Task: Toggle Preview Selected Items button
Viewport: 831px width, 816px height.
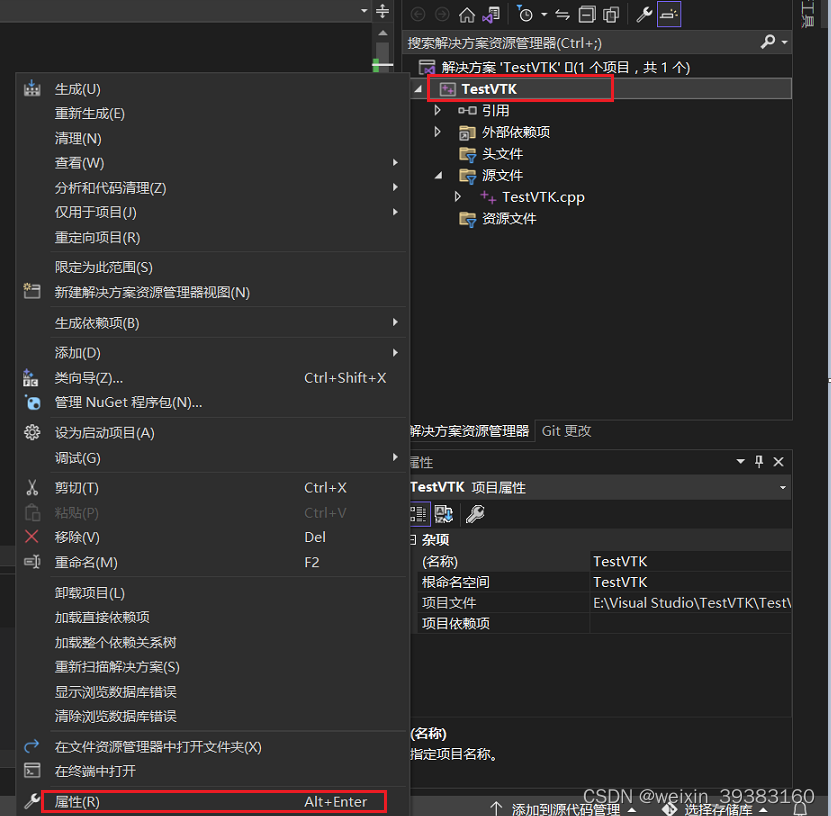Action: pyautogui.click(x=669, y=14)
